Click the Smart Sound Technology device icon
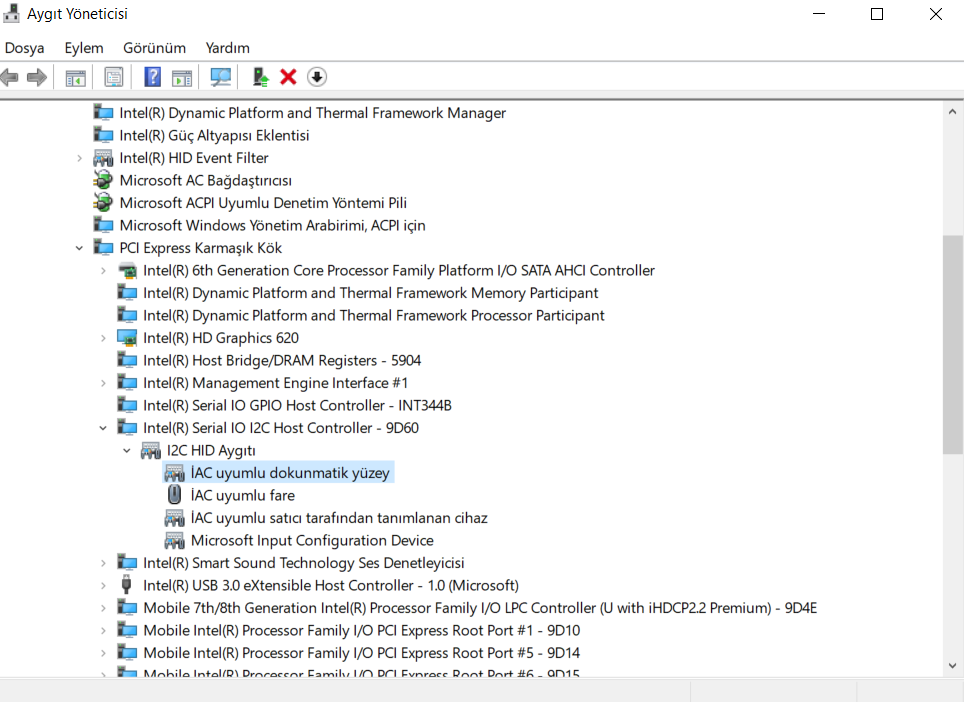Image resolution: width=964 pixels, height=702 pixels. (127, 562)
